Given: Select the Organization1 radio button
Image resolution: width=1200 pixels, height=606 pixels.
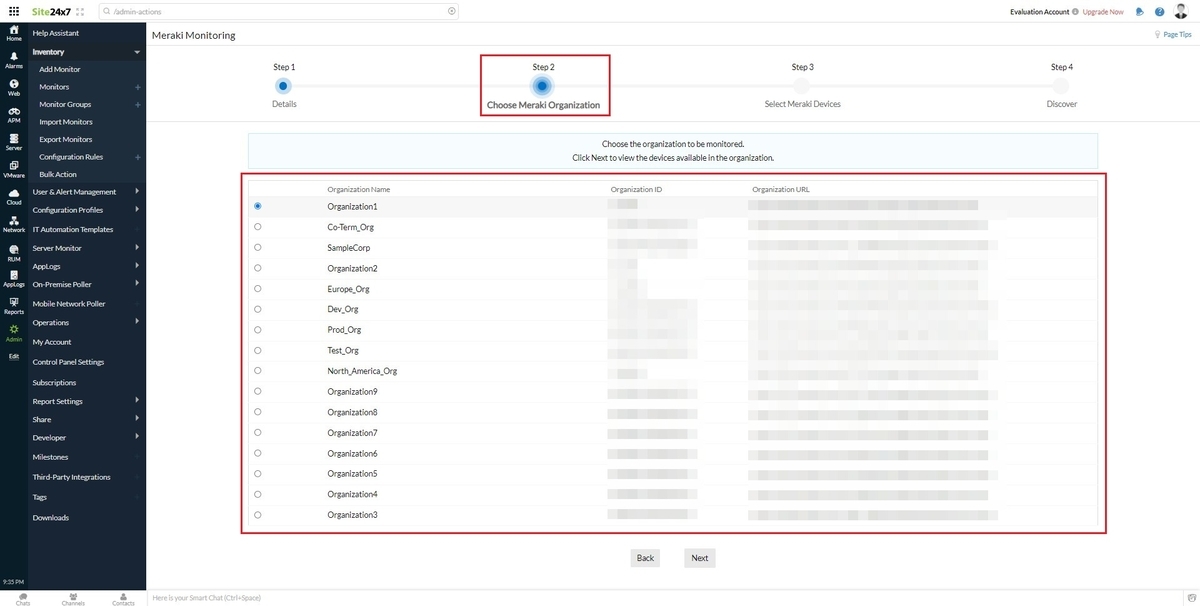Looking at the screenshot, I should (x=258, y=206).
